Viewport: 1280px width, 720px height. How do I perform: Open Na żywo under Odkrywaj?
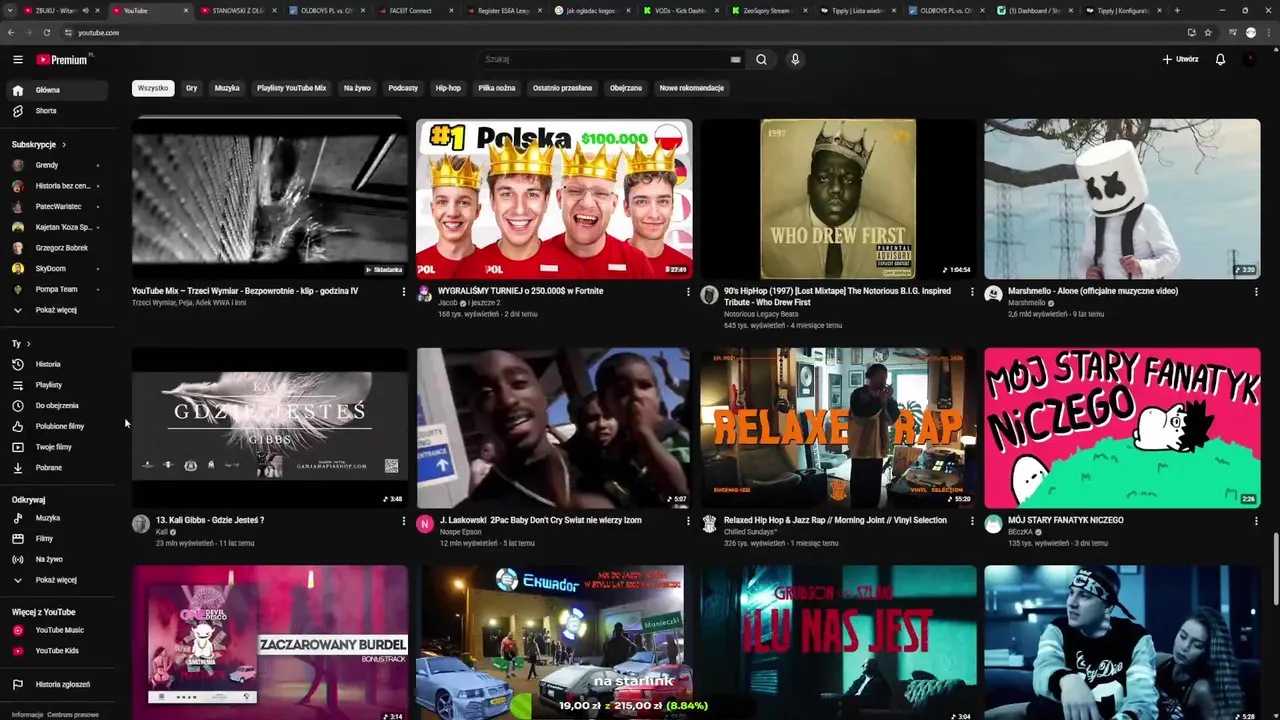[56, 559]
